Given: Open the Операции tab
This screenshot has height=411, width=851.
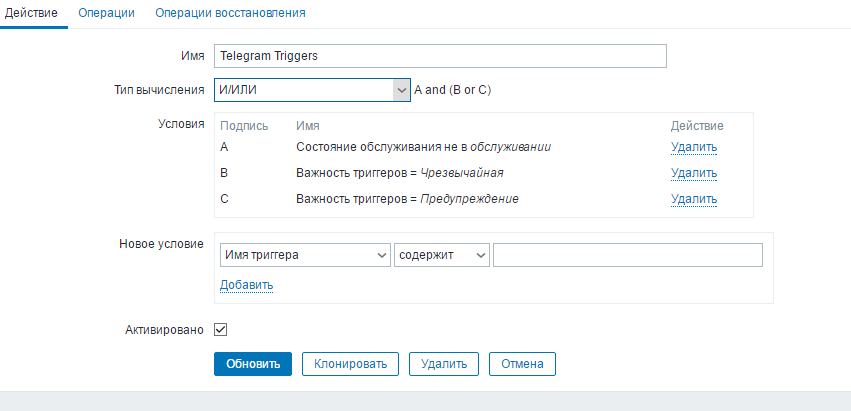Looking at the screenshot, I should click(x=105, y=13).
